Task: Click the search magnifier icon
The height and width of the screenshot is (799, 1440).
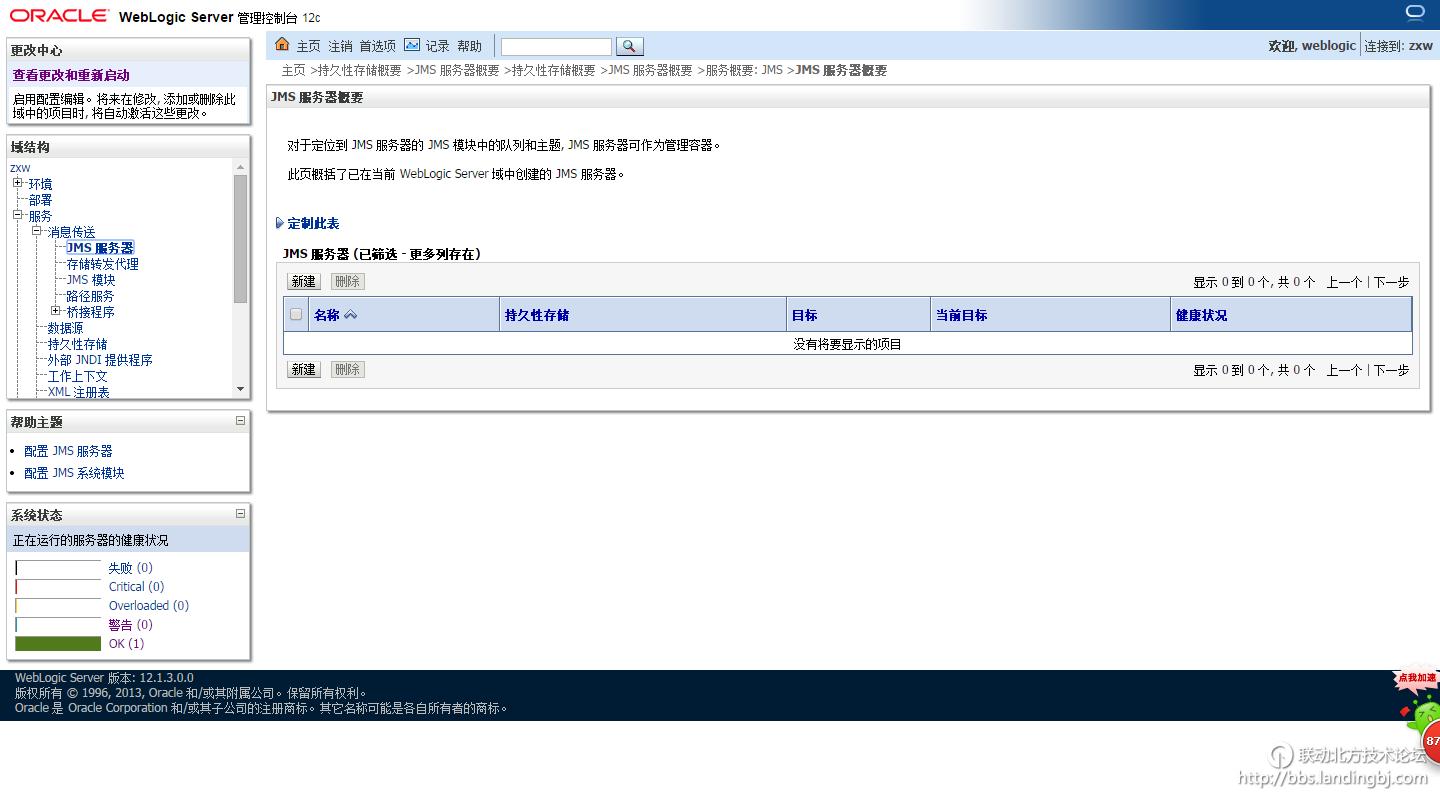Action: pos(629,45)
